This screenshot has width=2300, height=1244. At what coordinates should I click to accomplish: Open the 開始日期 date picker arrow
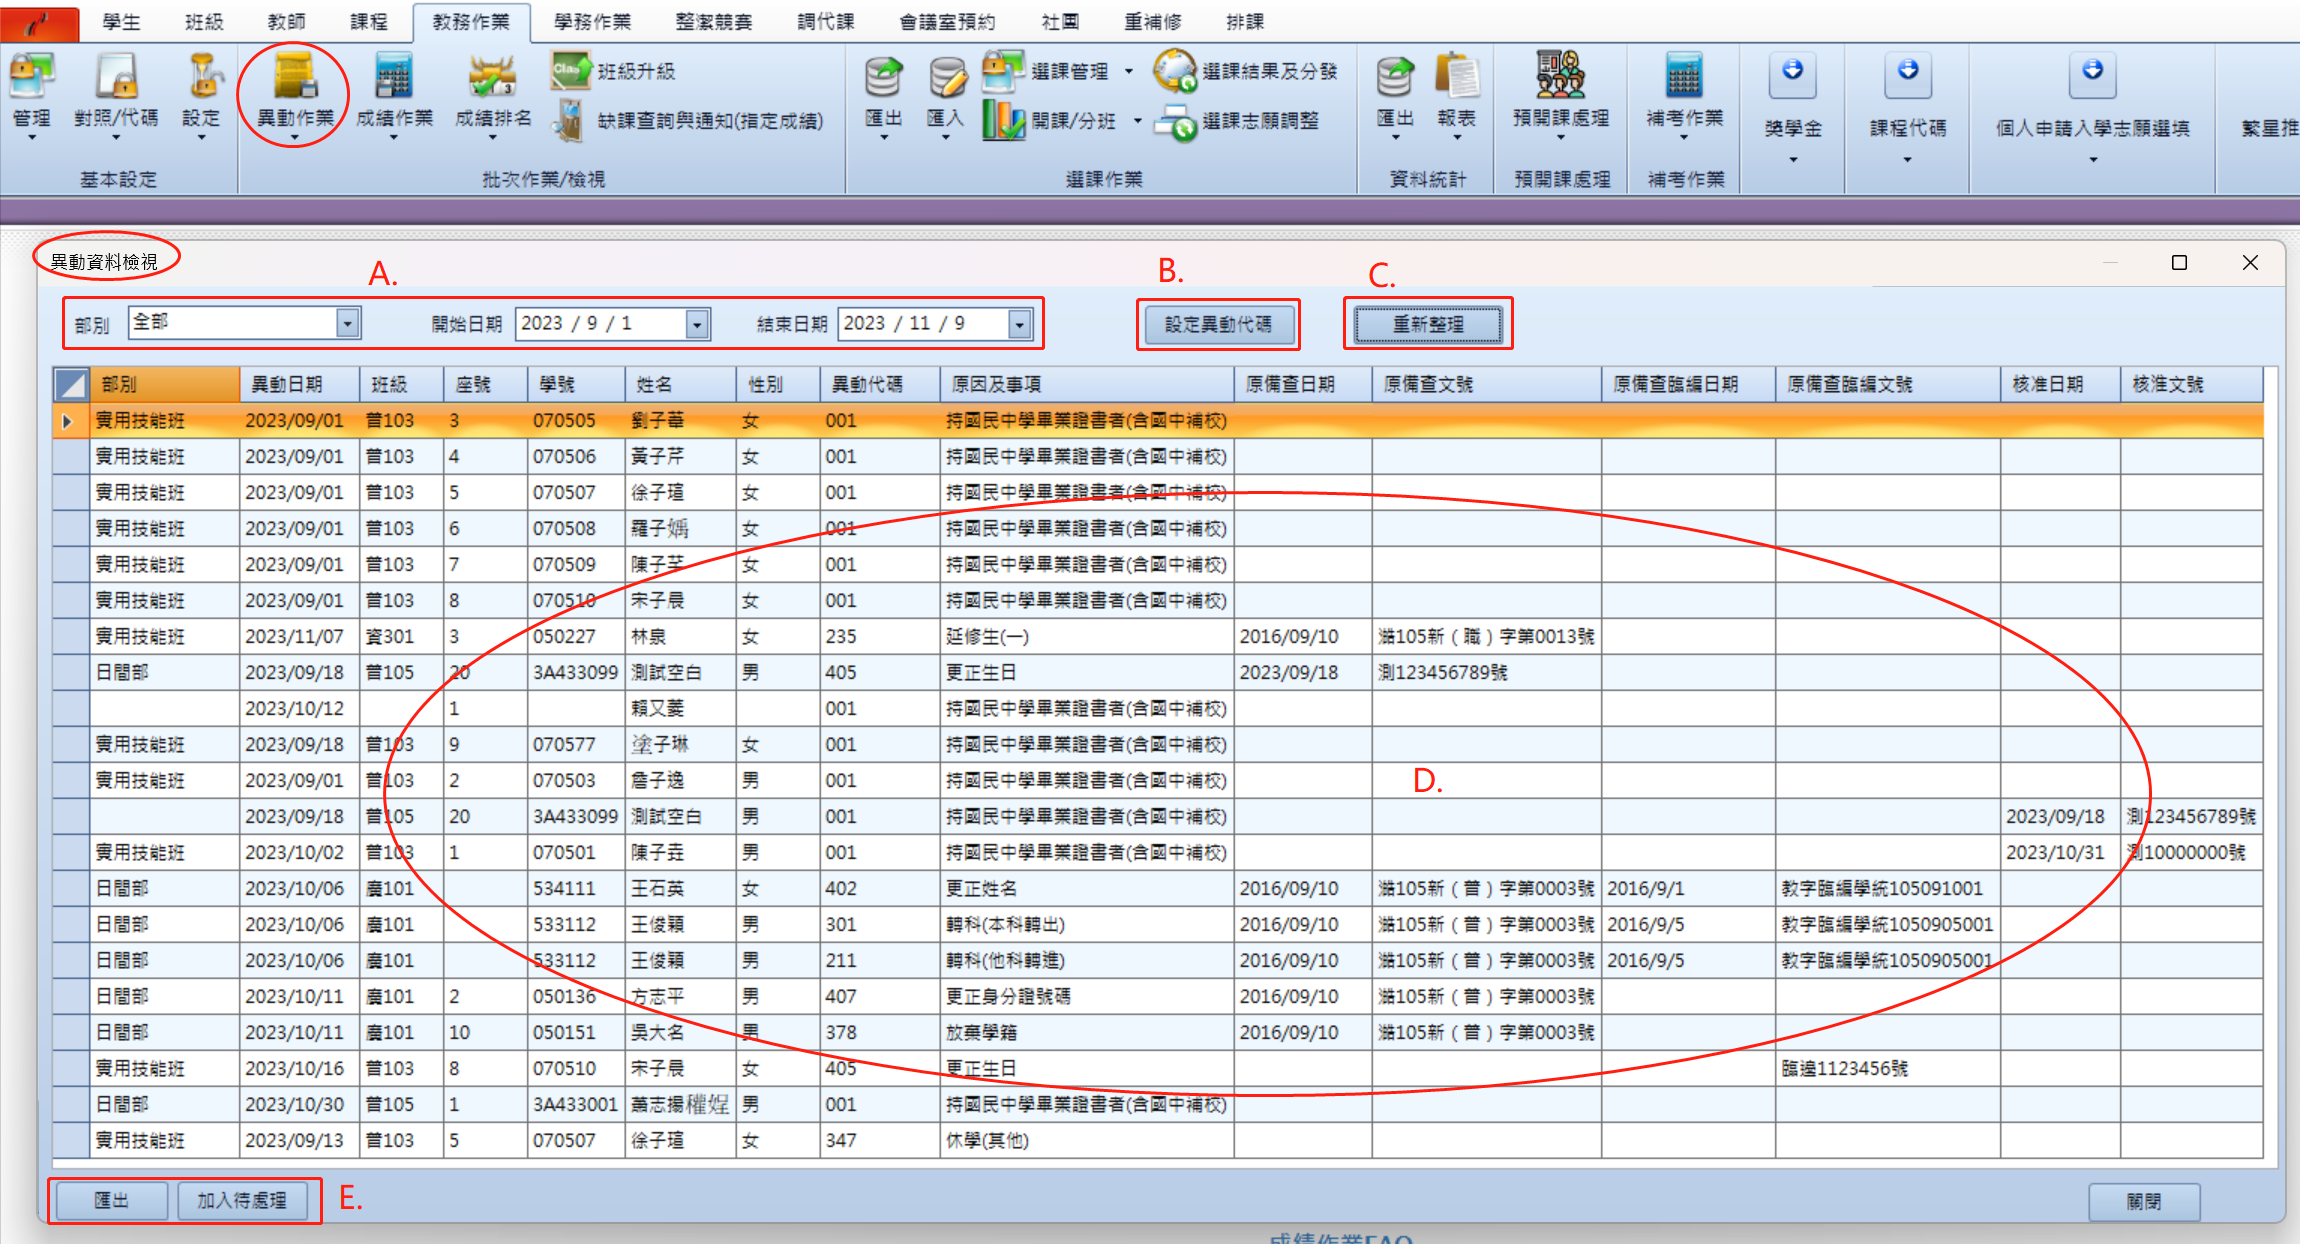click(697, 324)
